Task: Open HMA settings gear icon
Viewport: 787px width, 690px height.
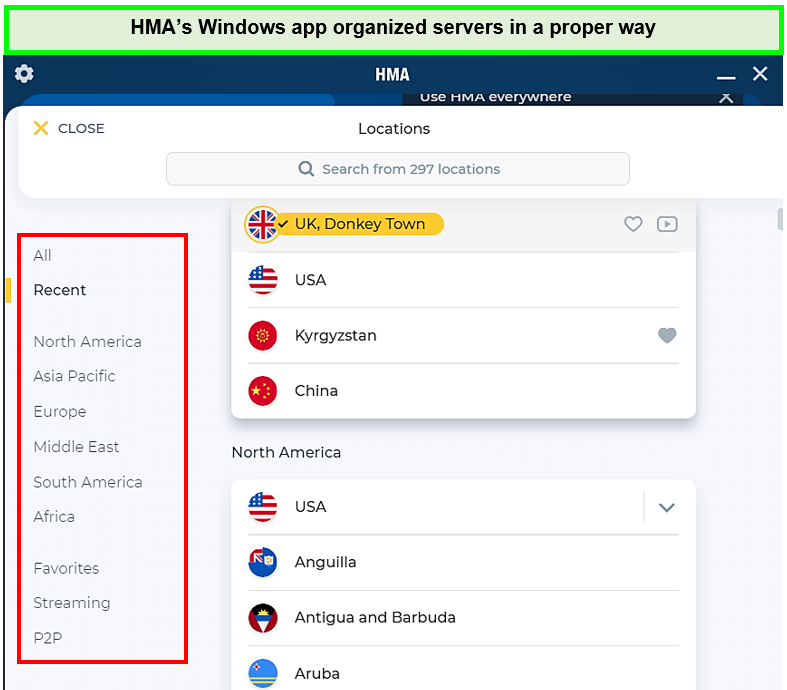Action: tap(24, 74)
